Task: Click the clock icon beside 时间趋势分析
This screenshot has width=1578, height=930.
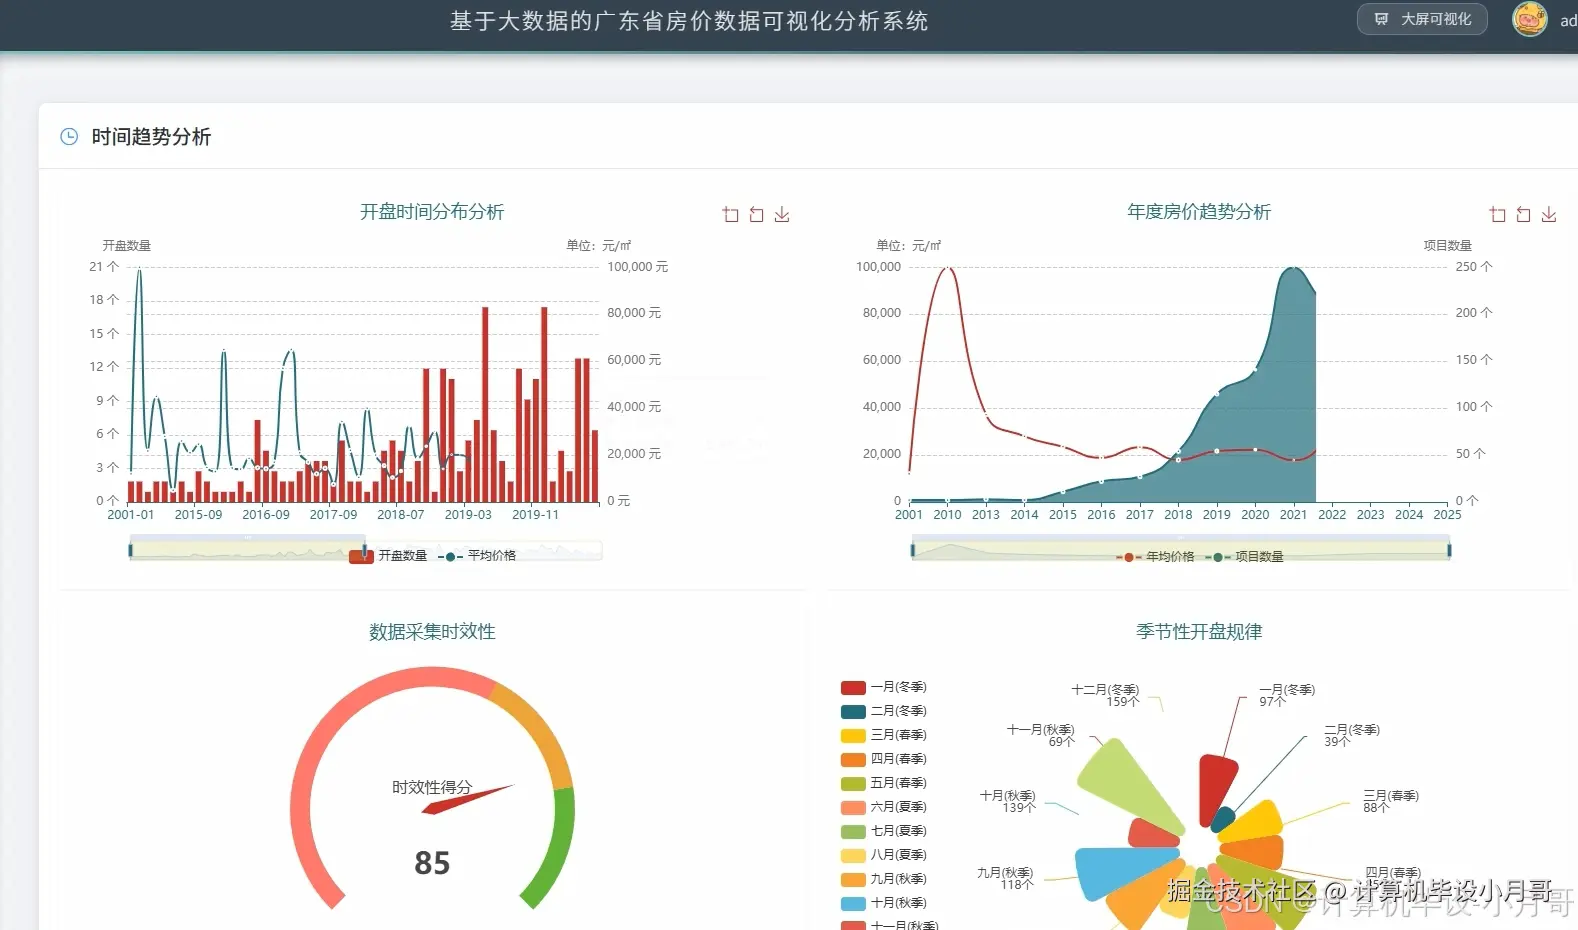Action: click(x=69, y=137)
